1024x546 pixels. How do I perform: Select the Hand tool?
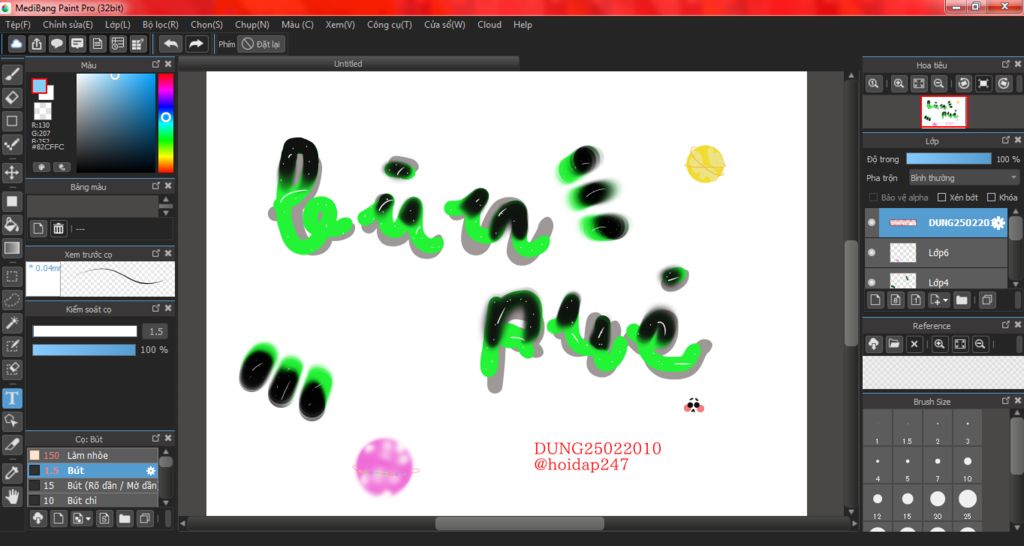tap(12, 496)
